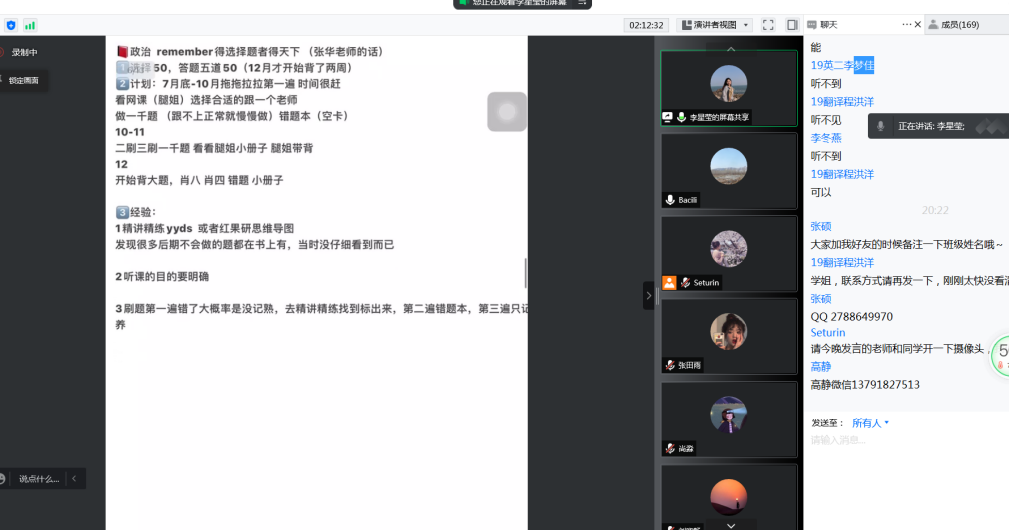This screenshot has width=1009, height=530.
Task: Click line 2 听课的目的要明确
Action: coord(162,277)
